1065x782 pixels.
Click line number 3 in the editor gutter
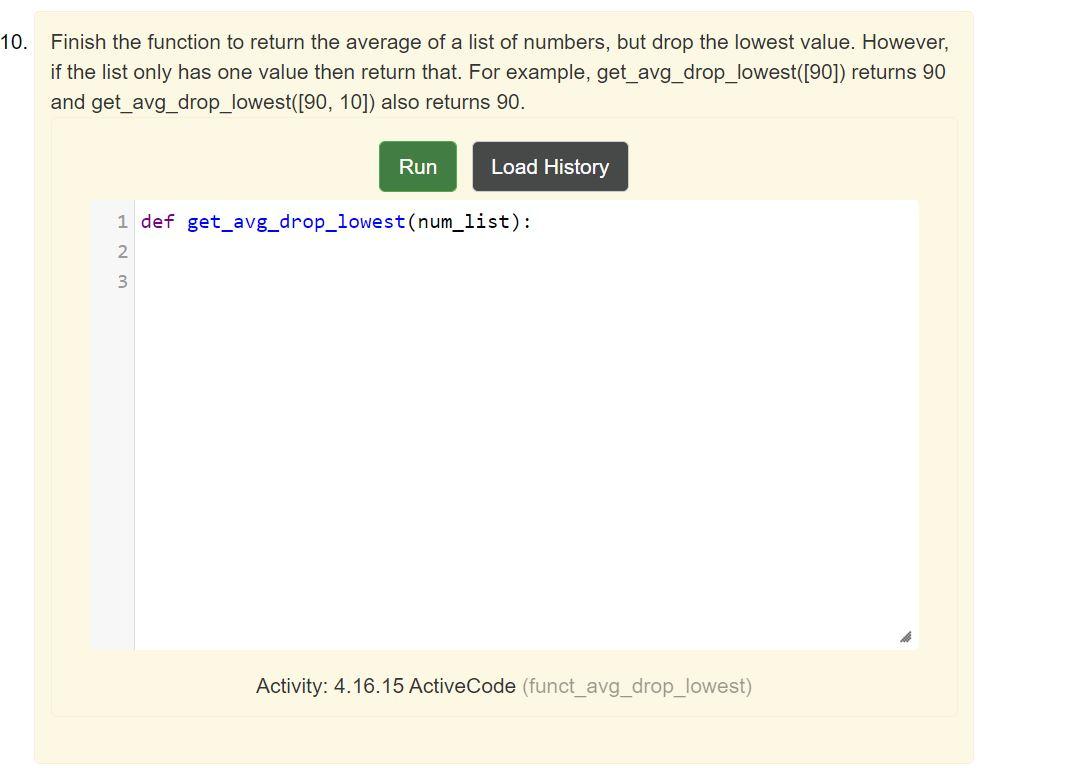[x=121, y=282]
